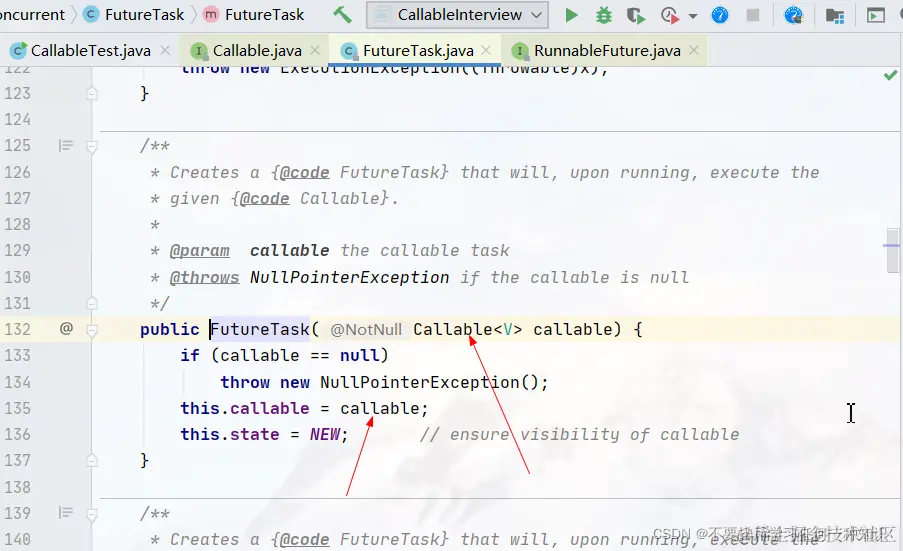
Task: Open the dropdown arrow beside the profiler icon
Action: coord(693,16)
